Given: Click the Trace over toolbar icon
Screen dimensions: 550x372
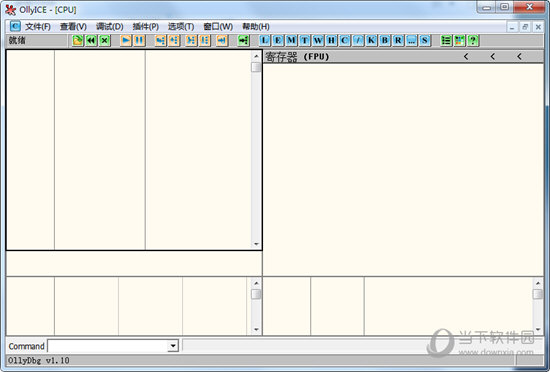Looking at the screenshot, I should [205, 41].
